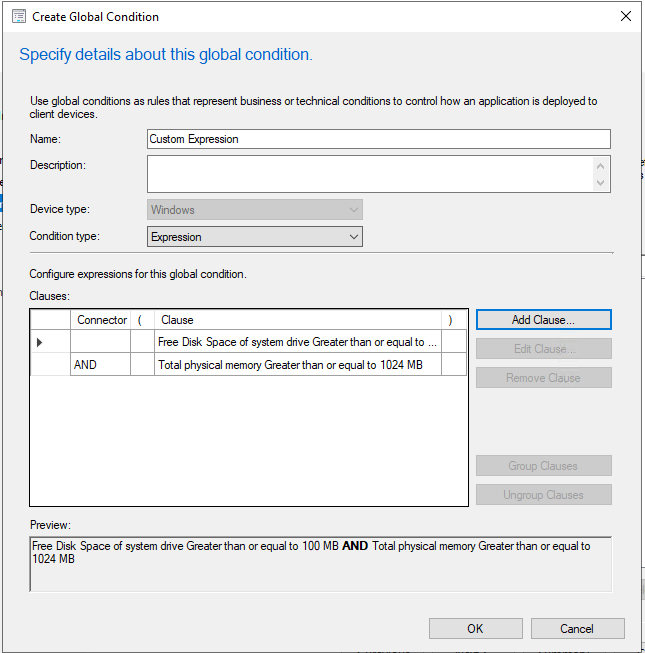This screenshot has width=645, height=653.
Task: Select the AND connector cell
Action: pyautogui.click(x=100, y=365)
